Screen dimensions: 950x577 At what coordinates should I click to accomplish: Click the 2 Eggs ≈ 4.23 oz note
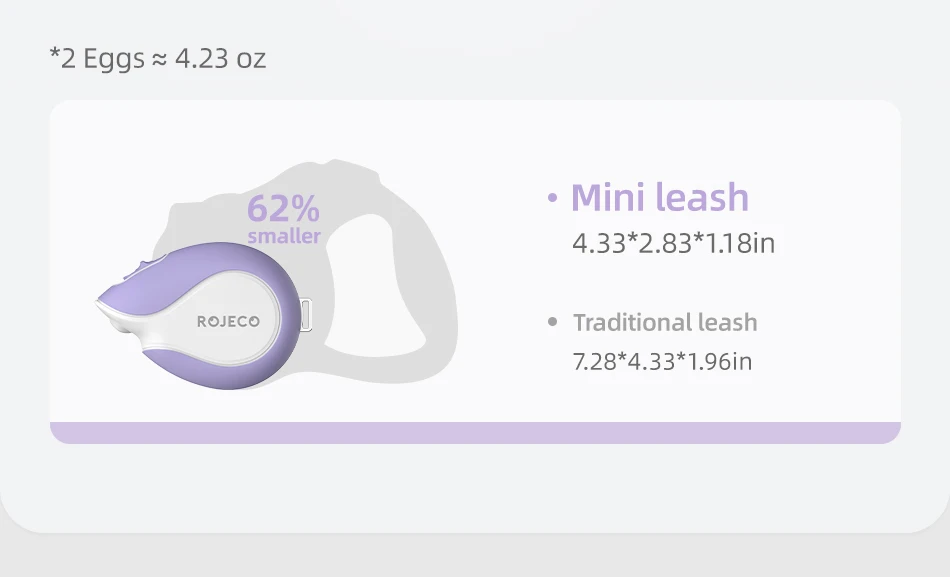pyautogui.click(x=158, y=58)
